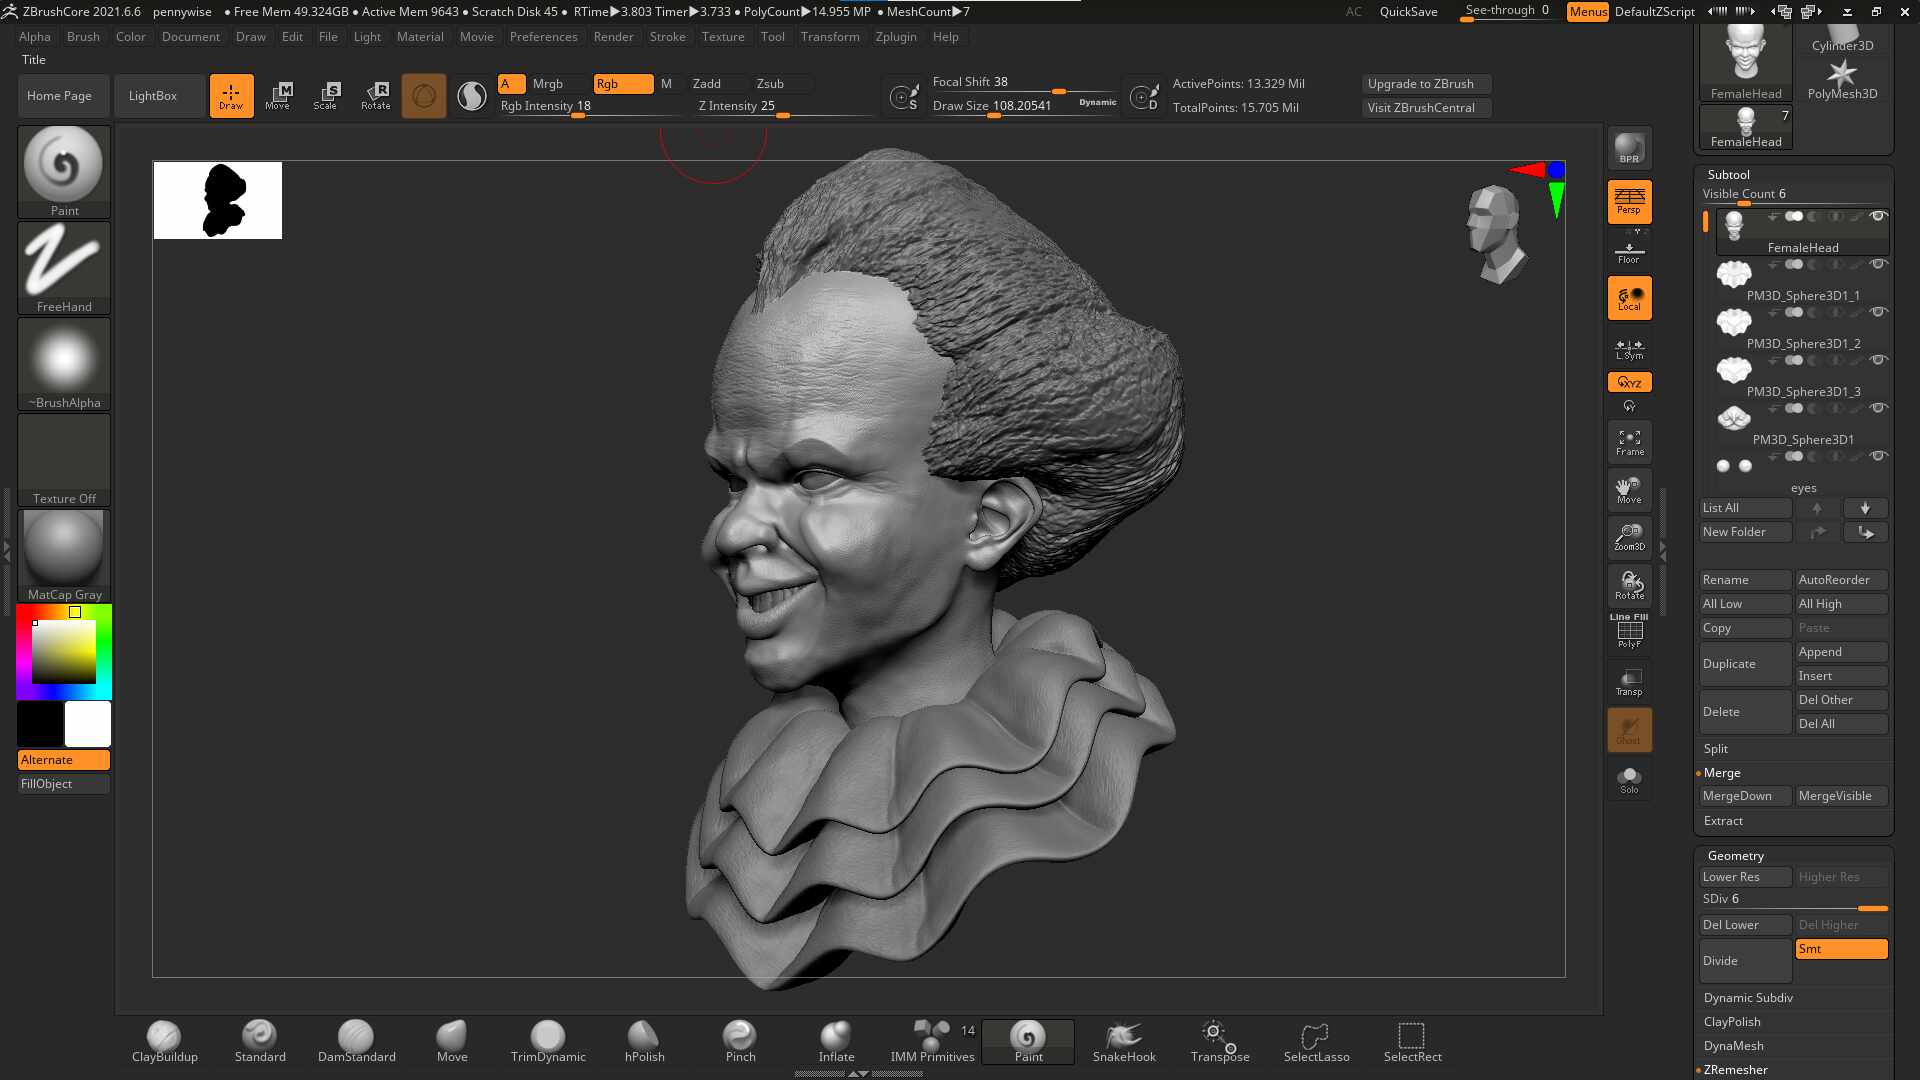Toggle Persp perspective mode
The height and width of the screenshot is (1080, 1920).
coord(1629,201)
